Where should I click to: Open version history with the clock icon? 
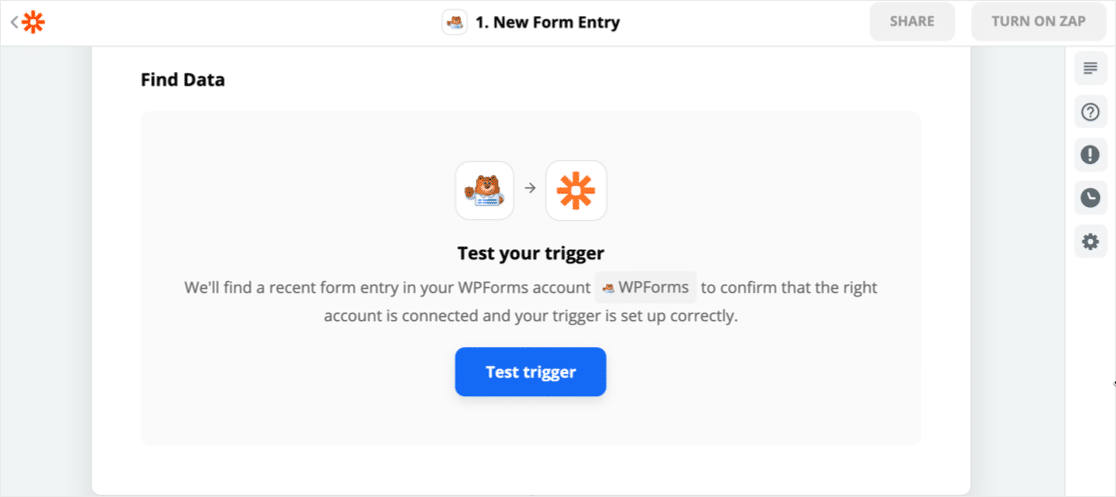click(x=1090, y=198)
